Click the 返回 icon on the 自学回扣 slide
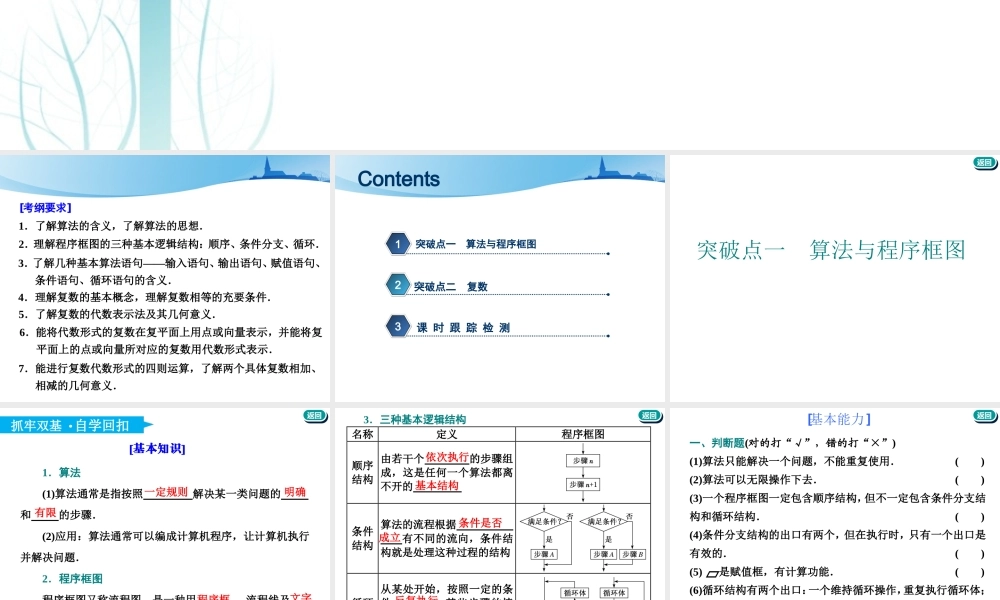This screenshot has width=1000, height=600. click(314, 415)
